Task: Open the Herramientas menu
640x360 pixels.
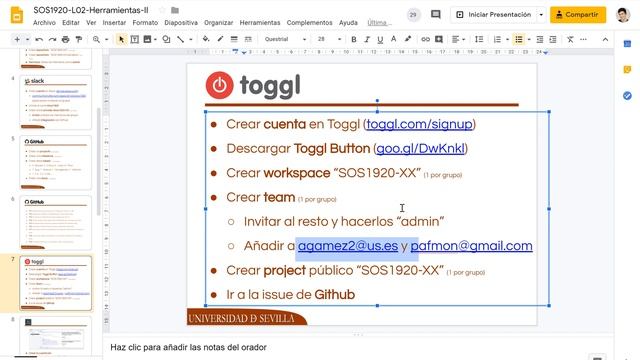Action: tap(260, 23)
